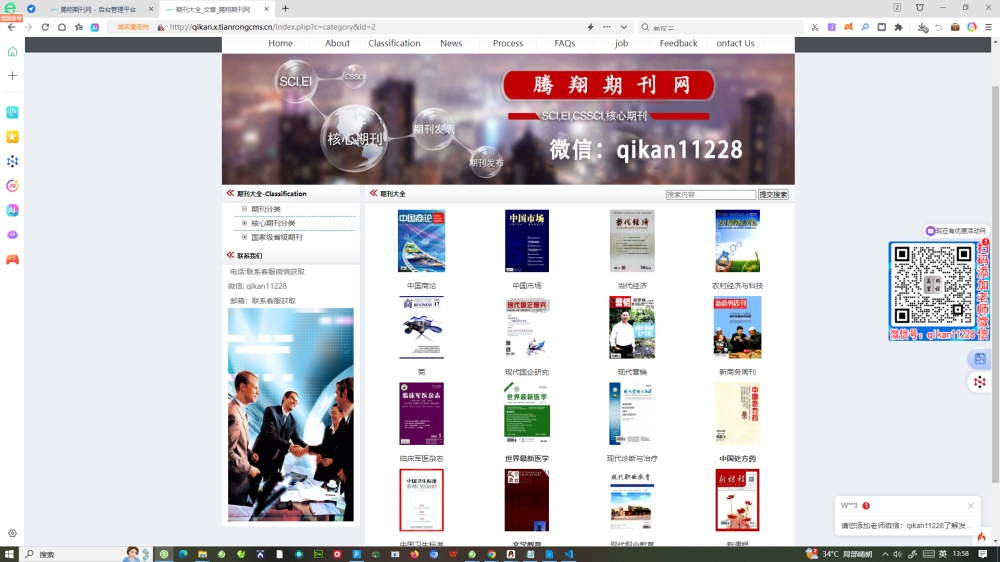
Task: Reload the current page
Action: click(45, 27)
